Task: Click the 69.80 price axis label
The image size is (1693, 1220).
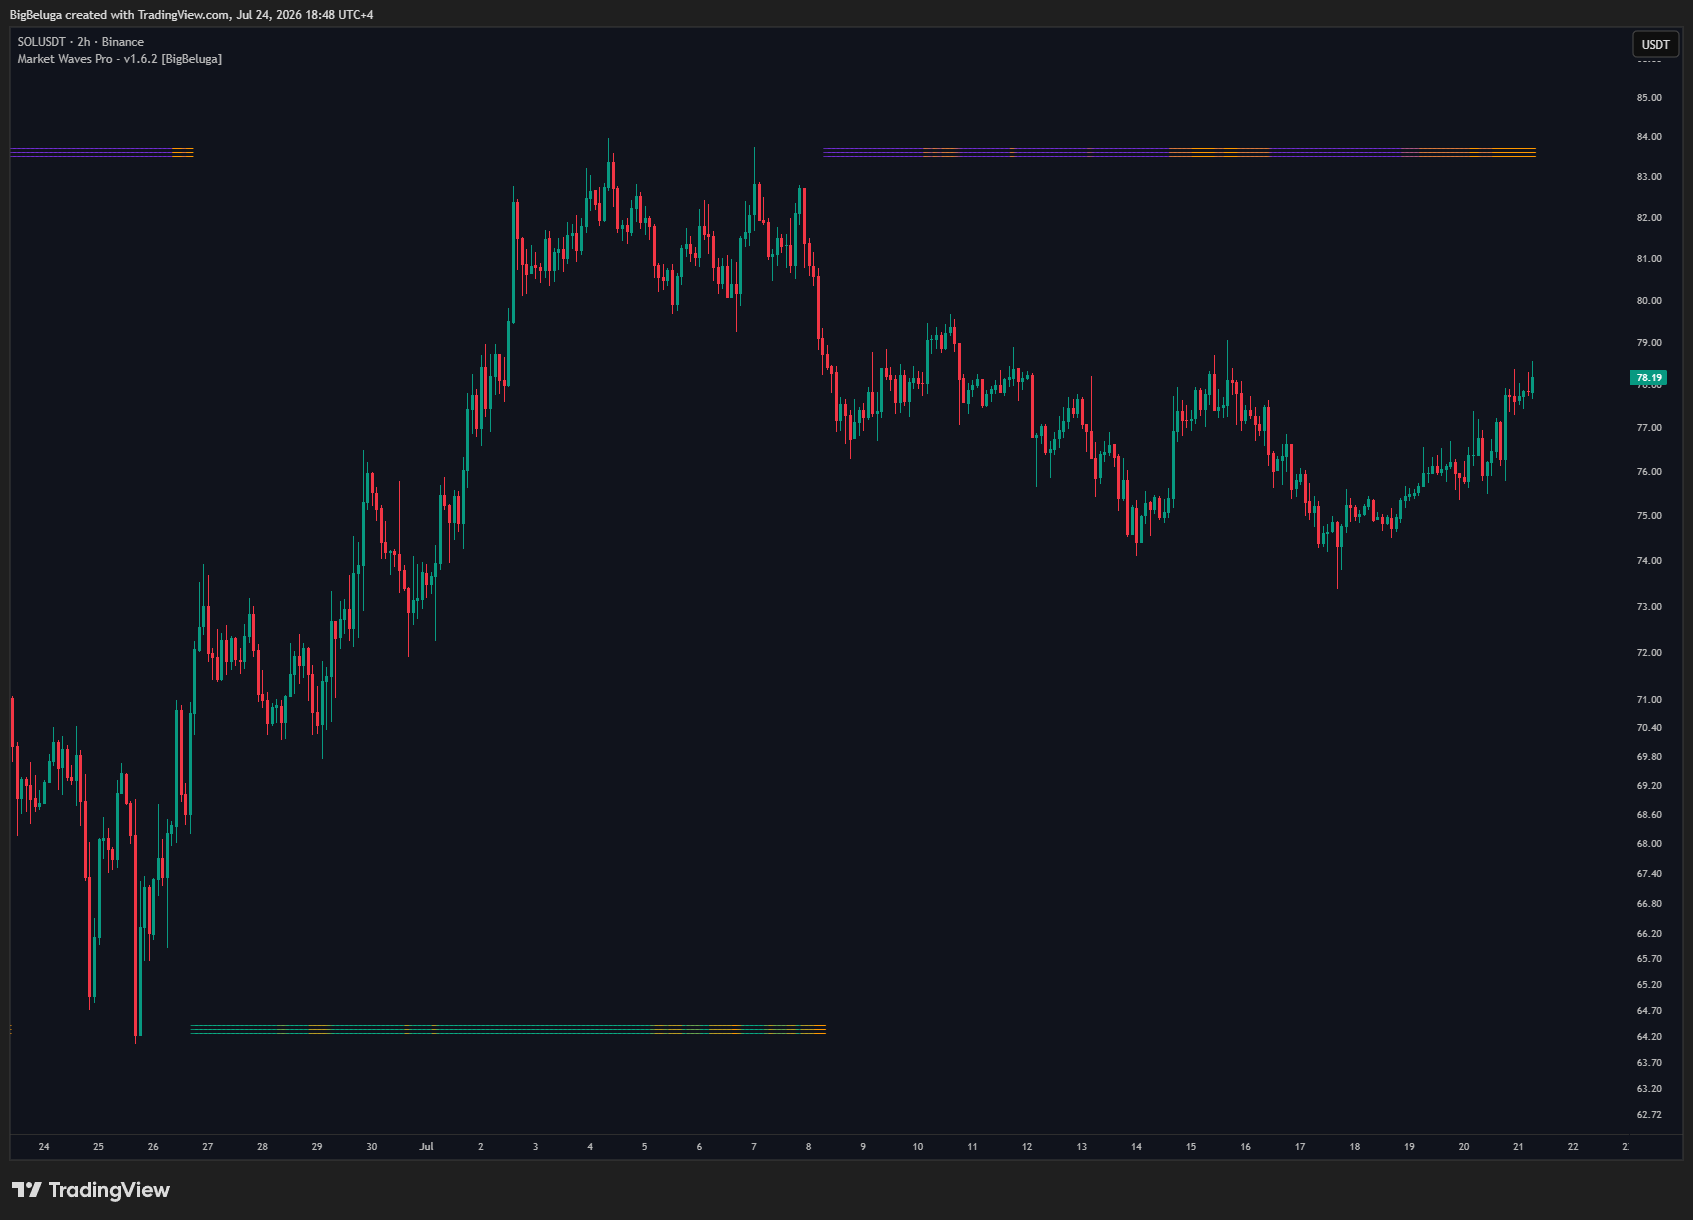Action: tap(1649, 757)
